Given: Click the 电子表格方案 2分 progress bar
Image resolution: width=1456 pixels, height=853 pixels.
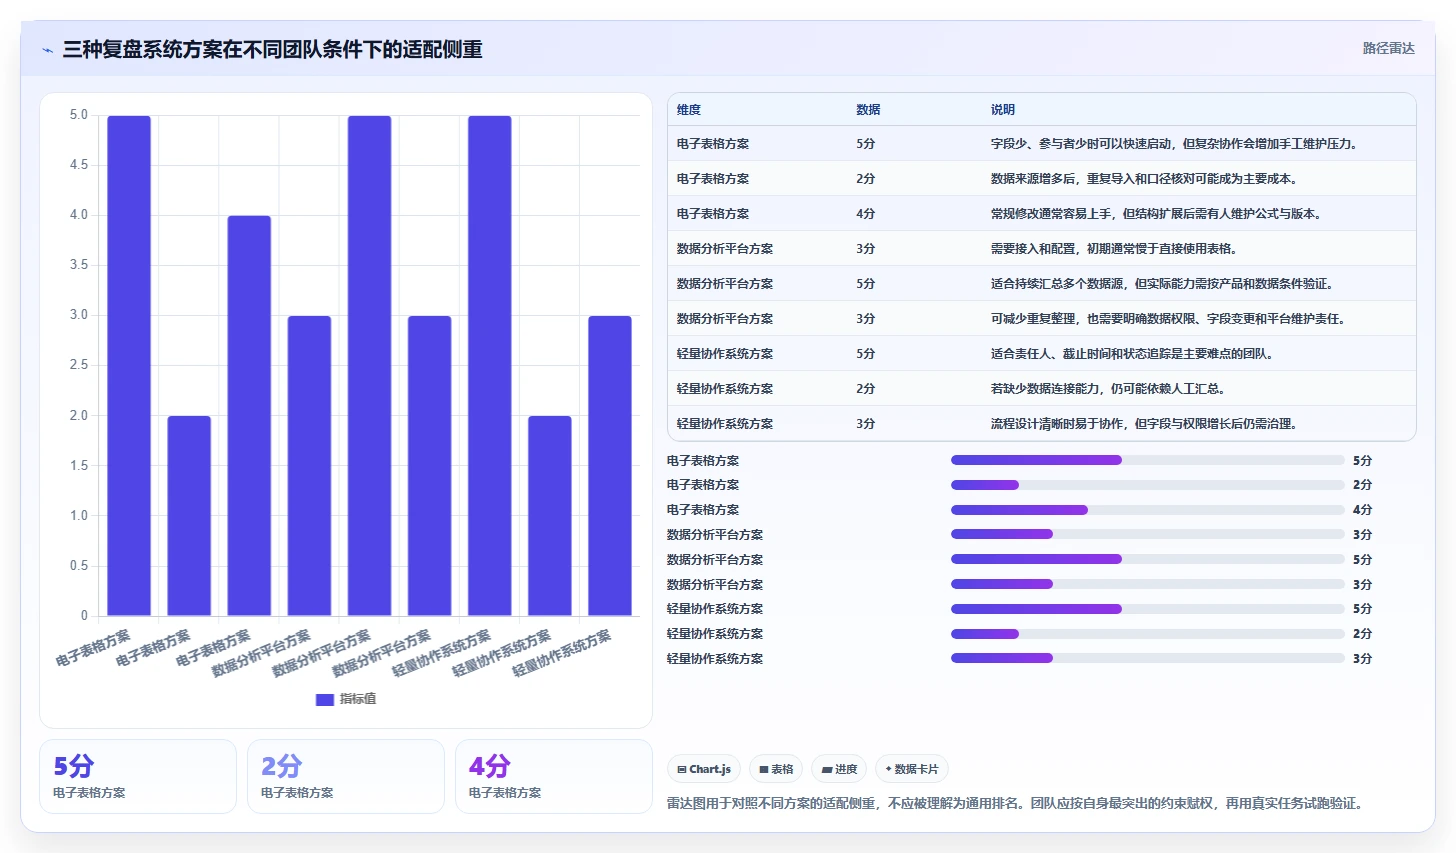Looking at the screenshot, I should [1148, 485].
